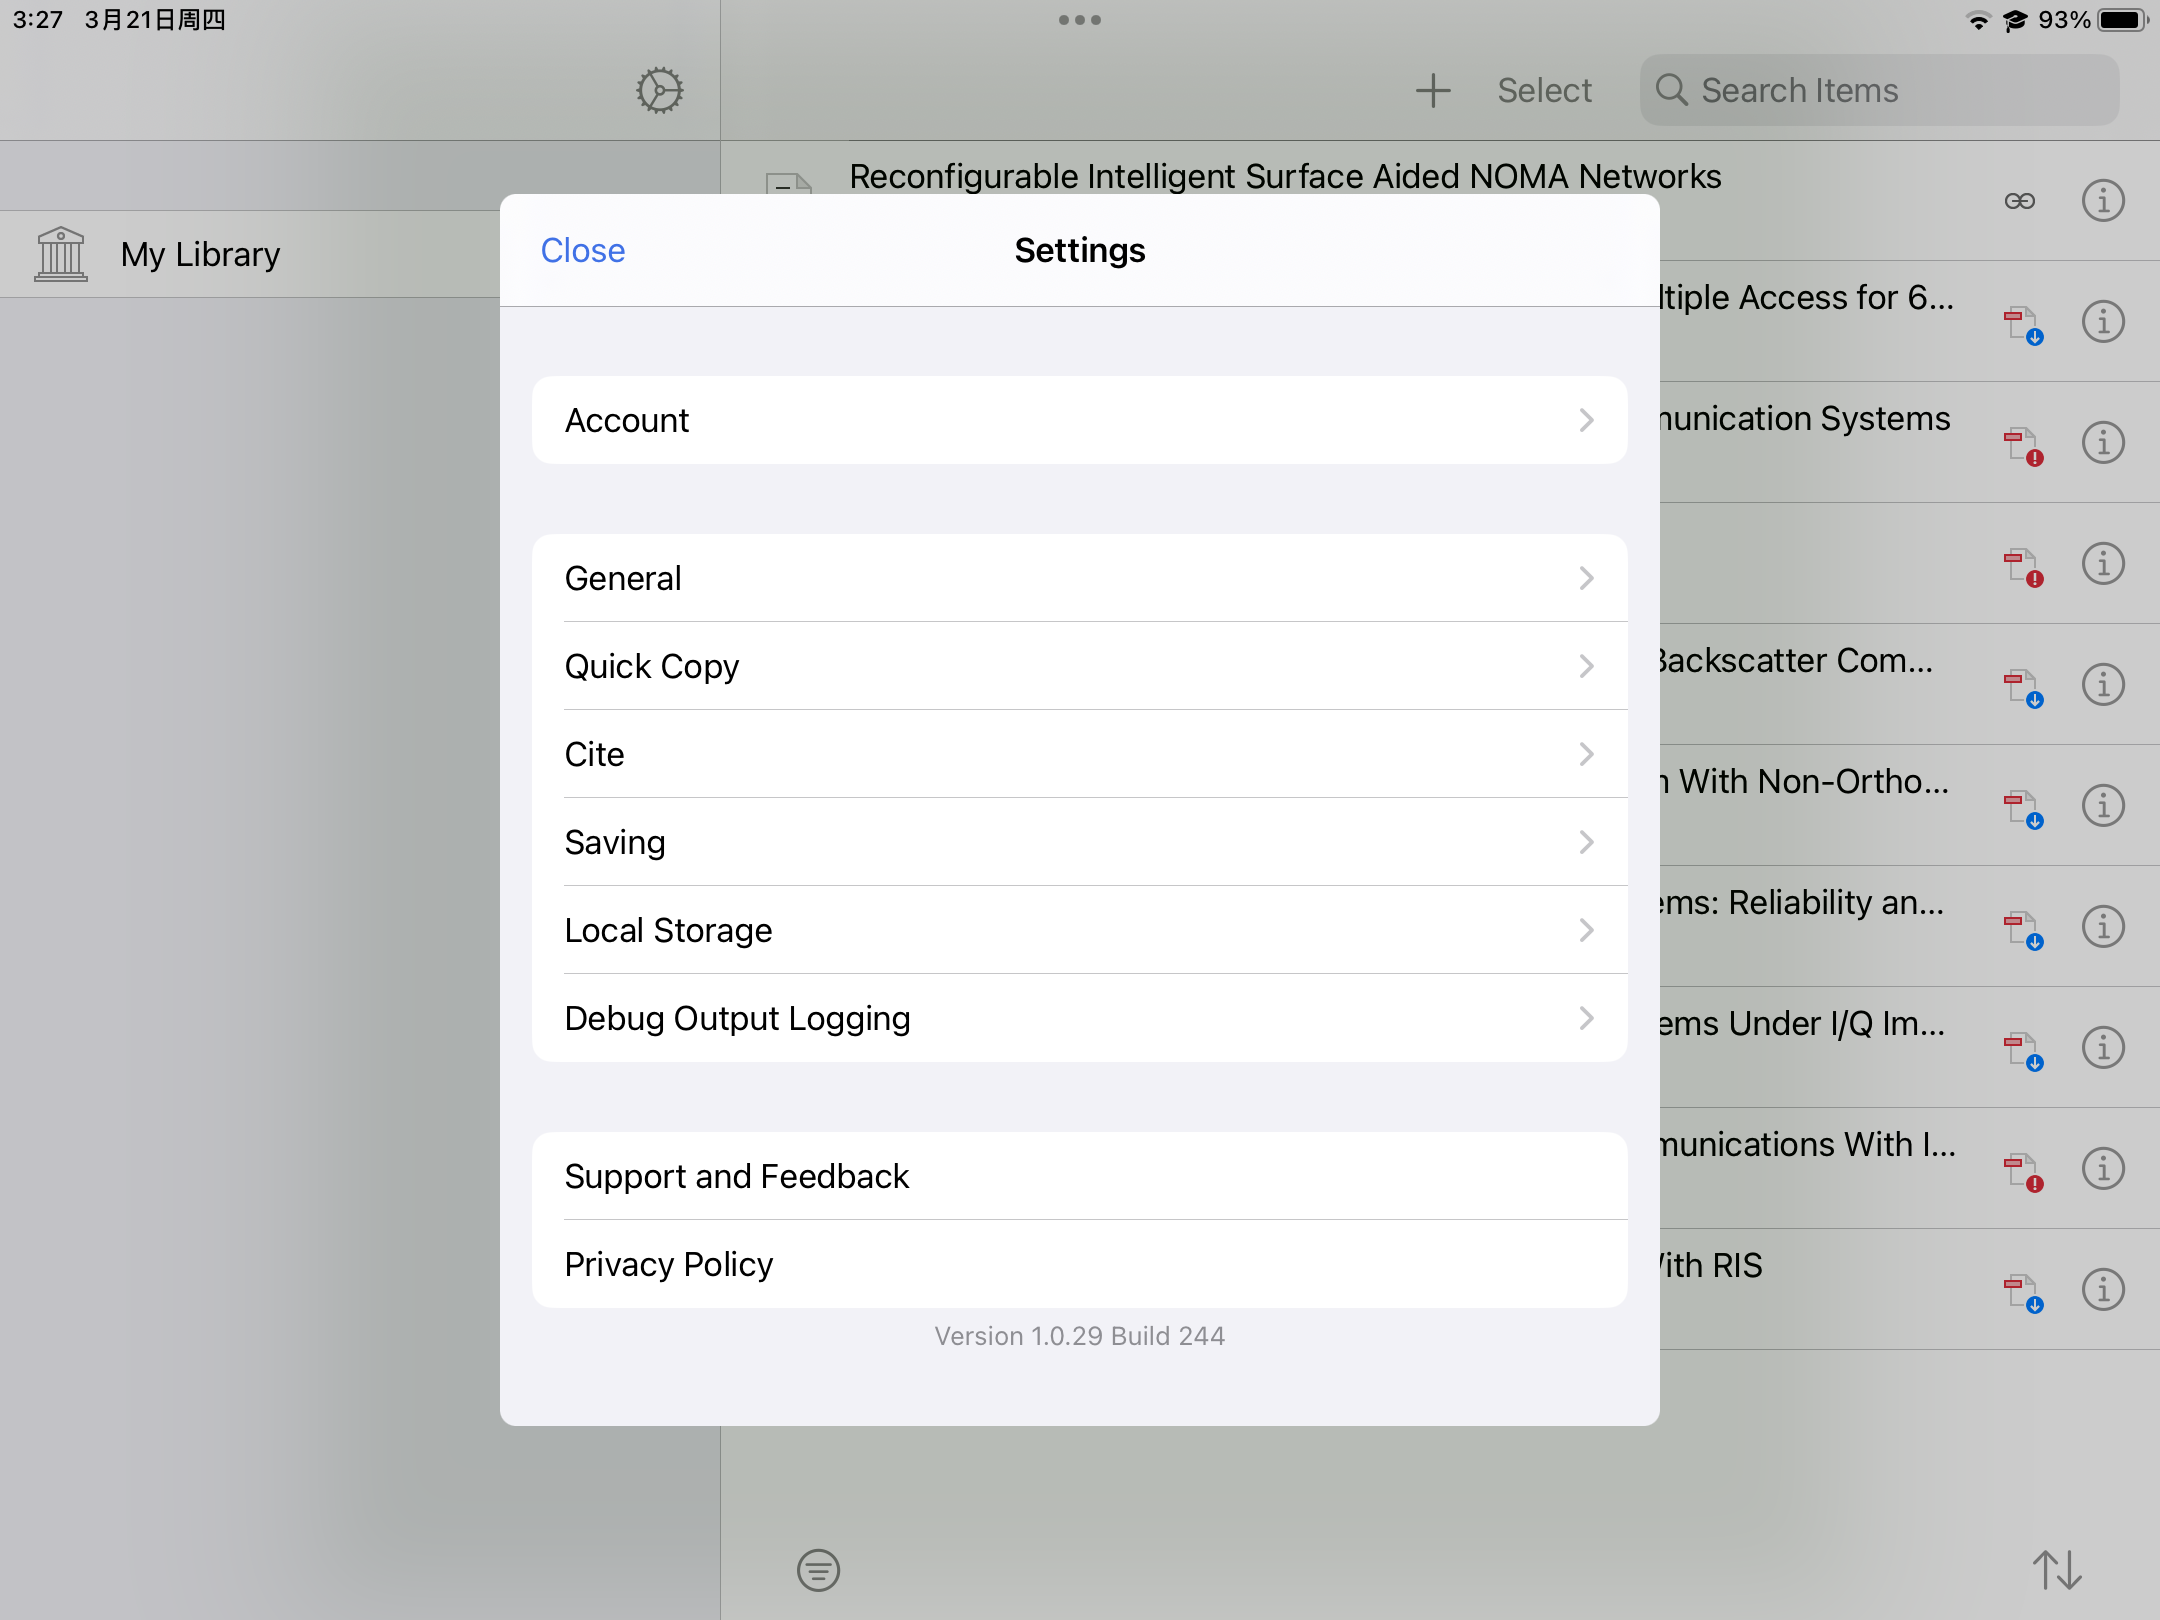The height and width of the screenshot is (1620, 2160).
Task: Open Account settings
Action: point(1079,420)
